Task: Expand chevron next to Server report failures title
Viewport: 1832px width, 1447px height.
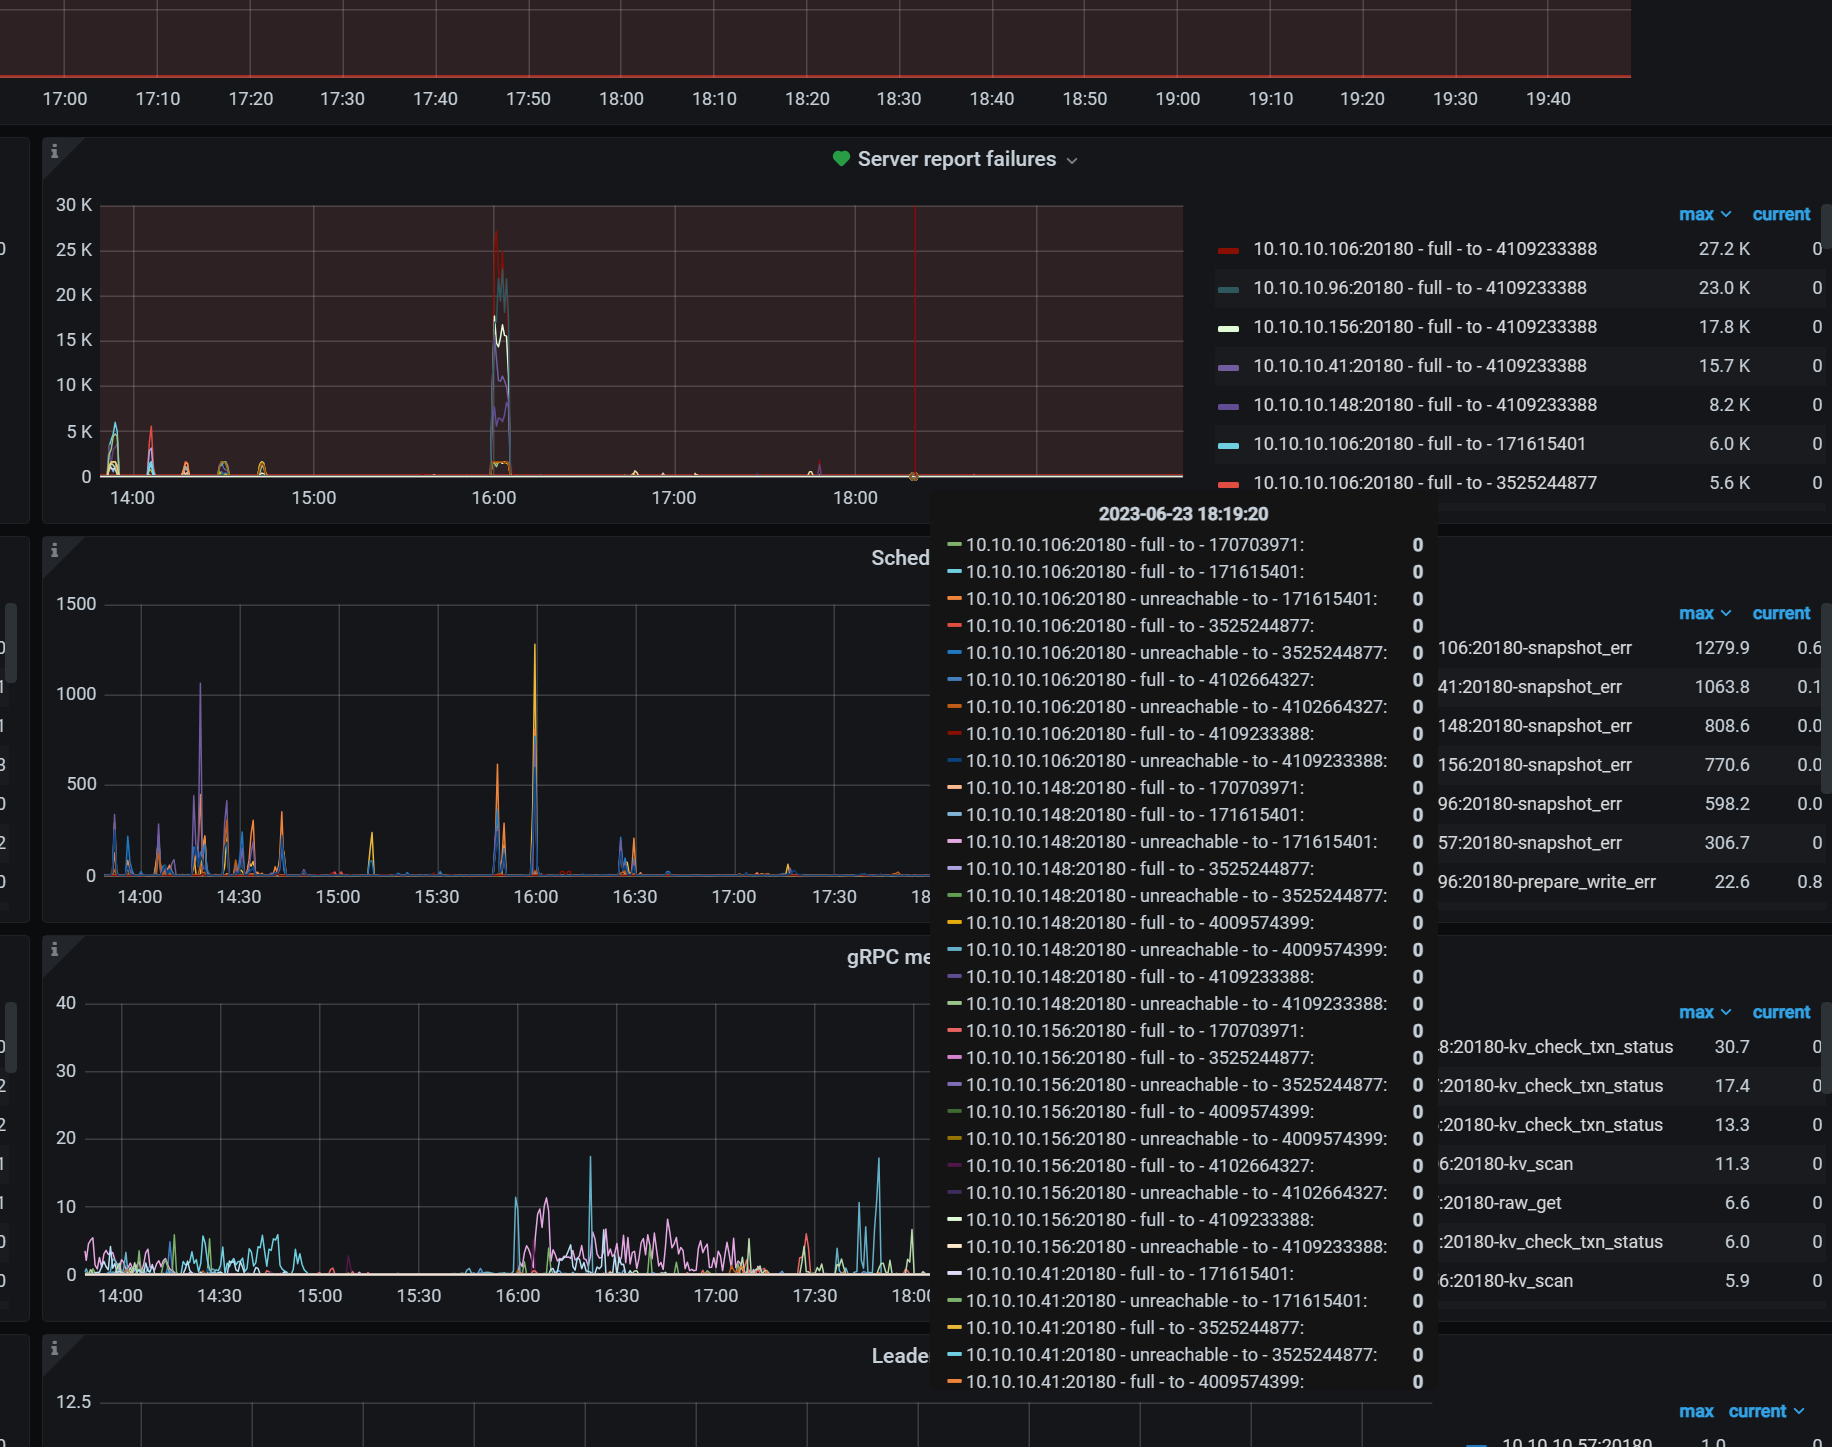Action: pos(1072,161)
